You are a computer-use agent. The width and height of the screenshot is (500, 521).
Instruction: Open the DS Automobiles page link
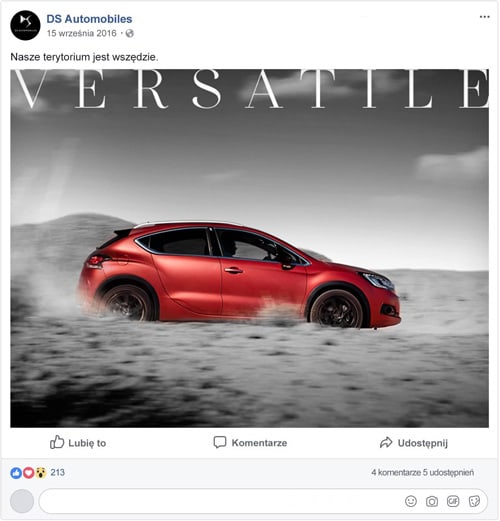(89, 19)
